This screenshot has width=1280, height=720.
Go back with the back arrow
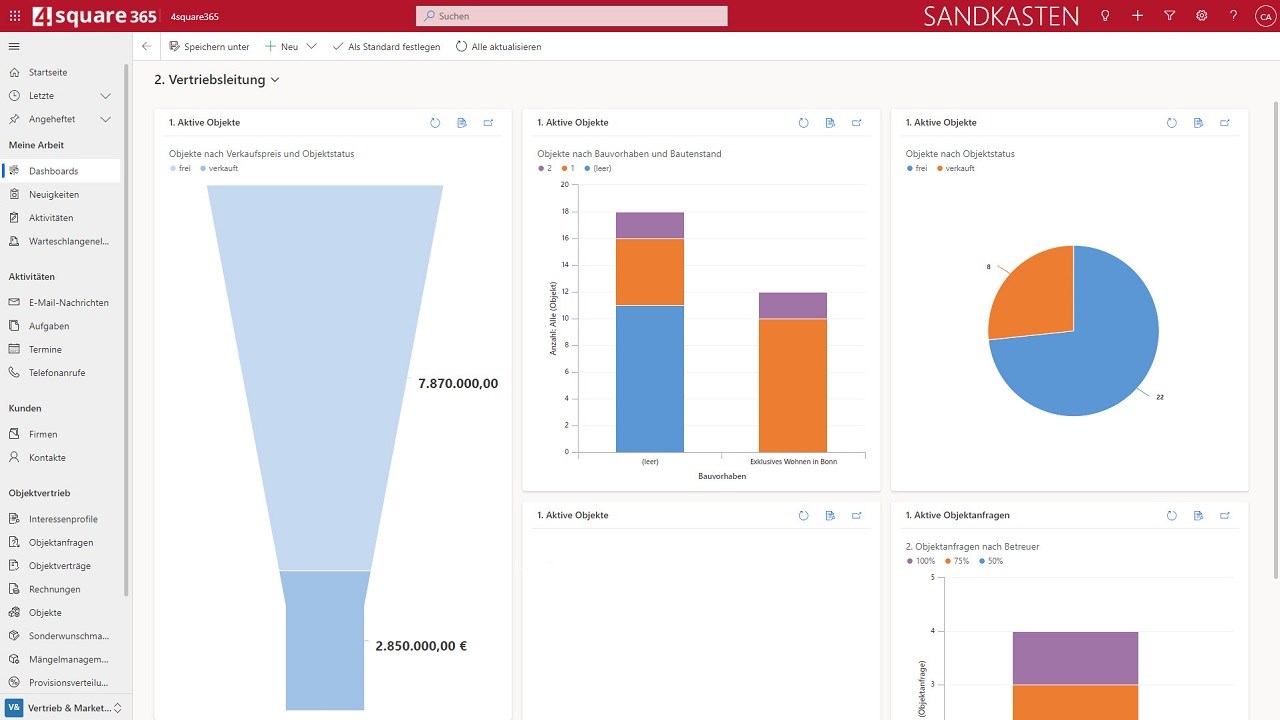147,46
